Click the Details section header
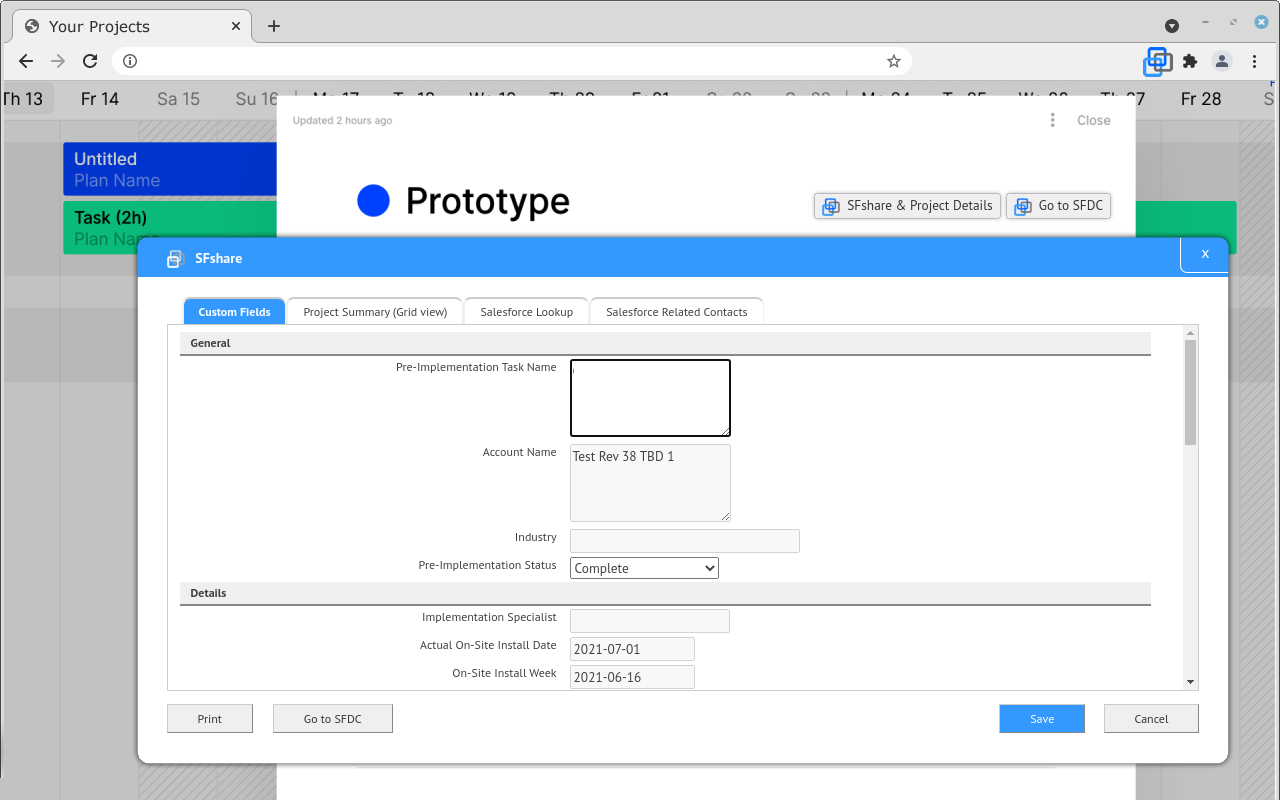Viewport: 1280px width, 800px height. point(665,593)
